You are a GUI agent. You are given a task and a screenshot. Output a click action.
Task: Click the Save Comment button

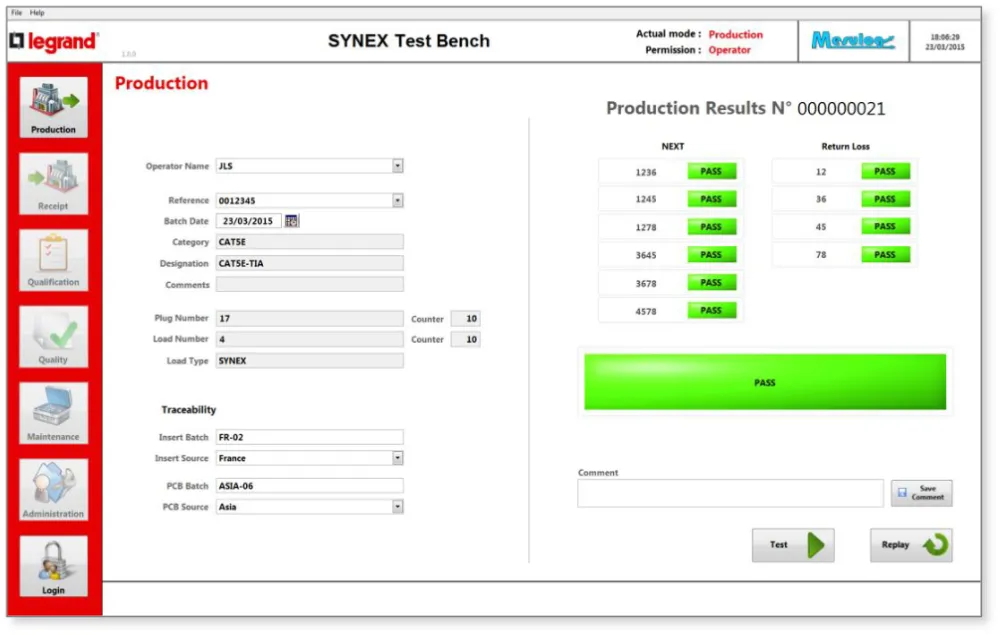922,493
